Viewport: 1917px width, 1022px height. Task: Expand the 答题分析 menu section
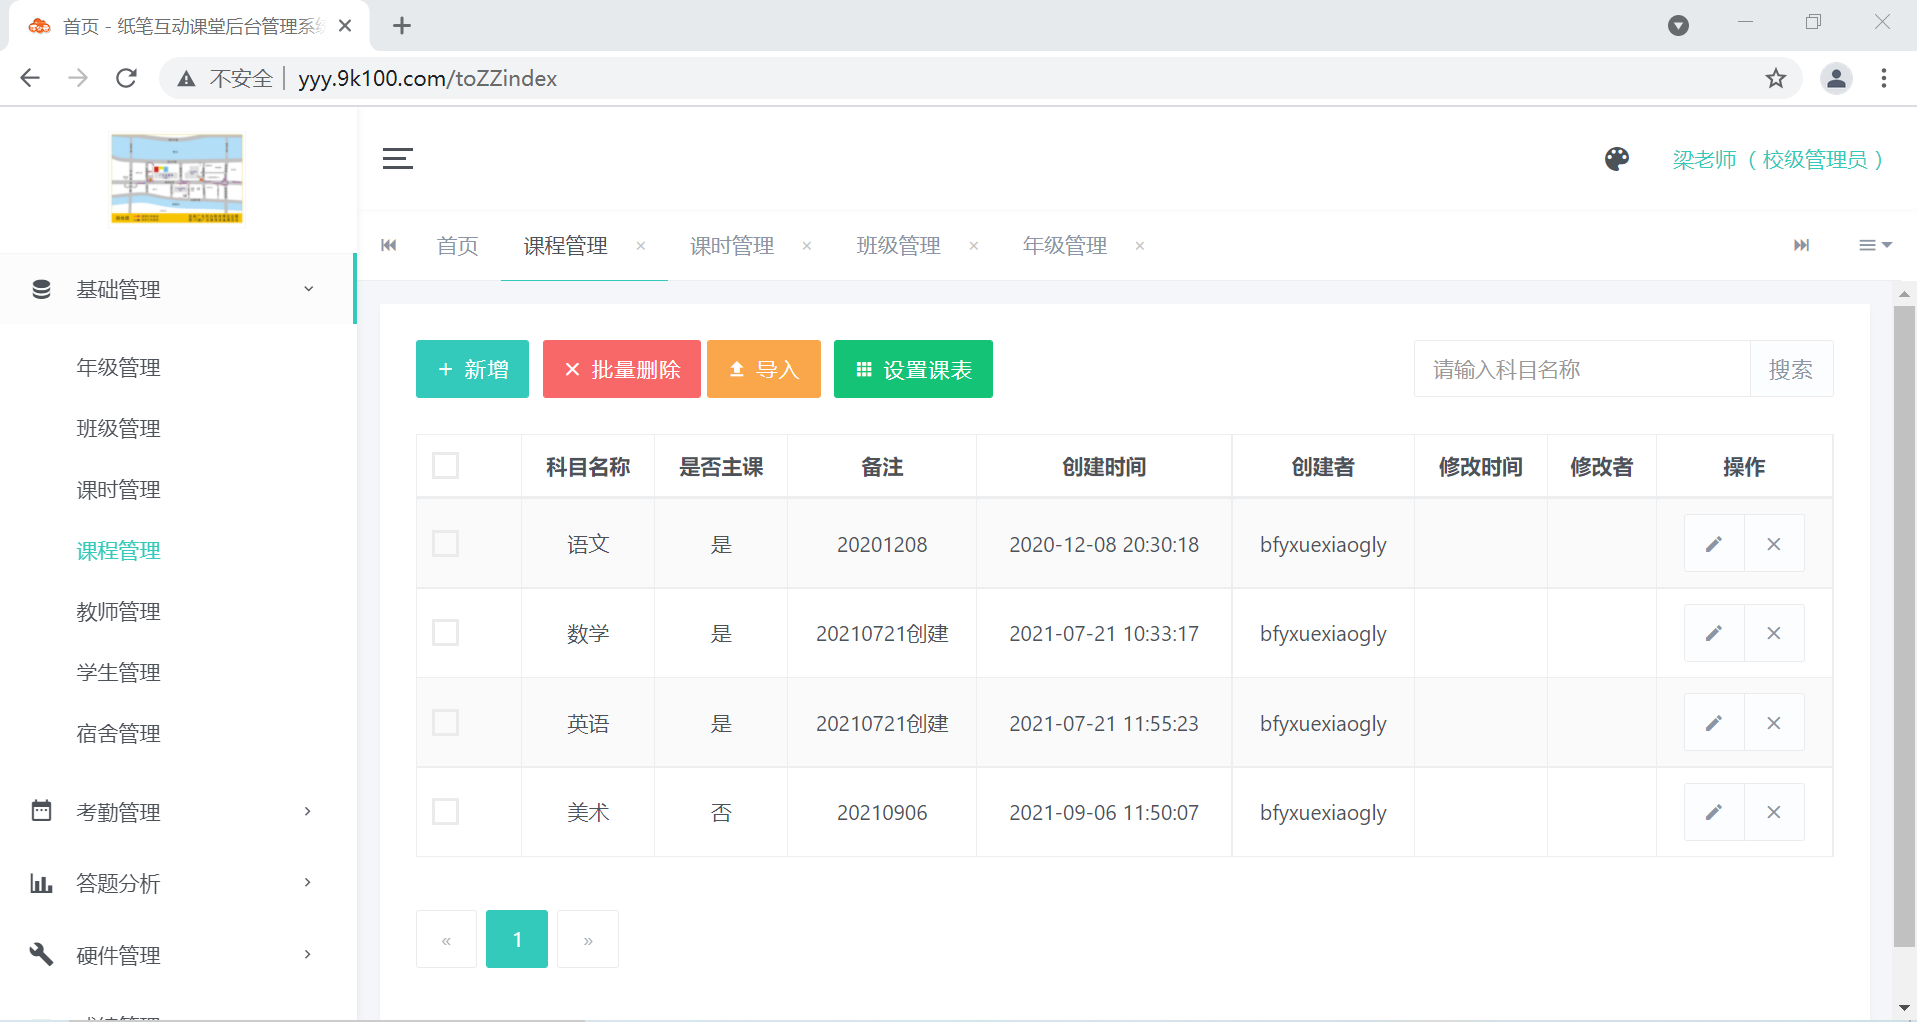[x=308, y=883]
